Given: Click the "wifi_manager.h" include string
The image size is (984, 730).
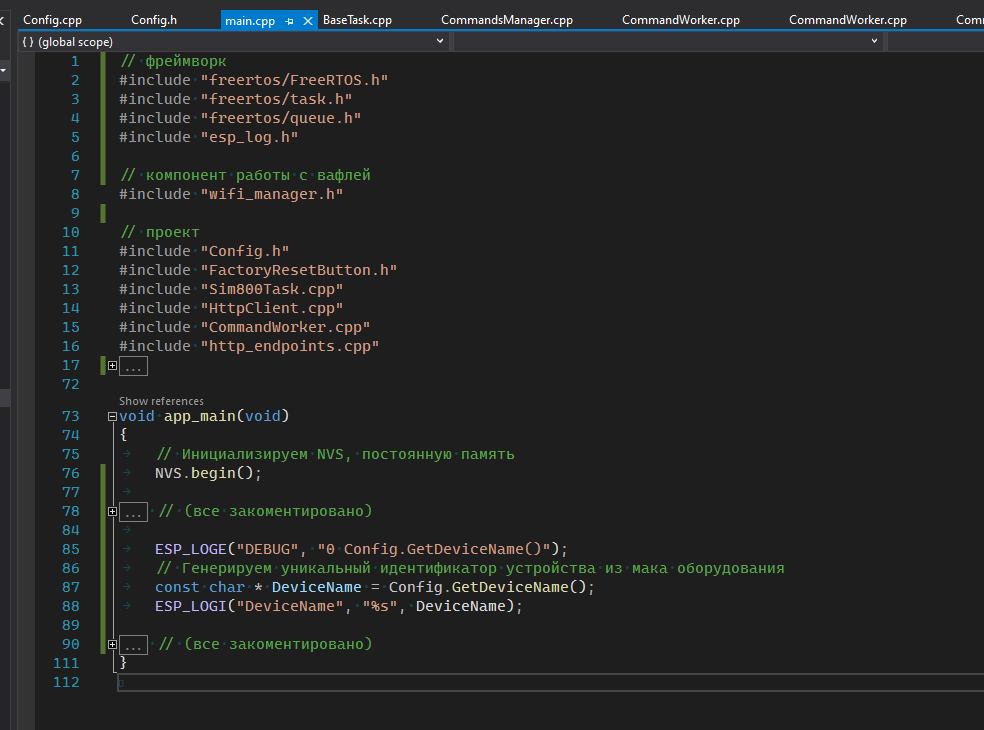Looking at the screenshot, I should pos(272,194).
